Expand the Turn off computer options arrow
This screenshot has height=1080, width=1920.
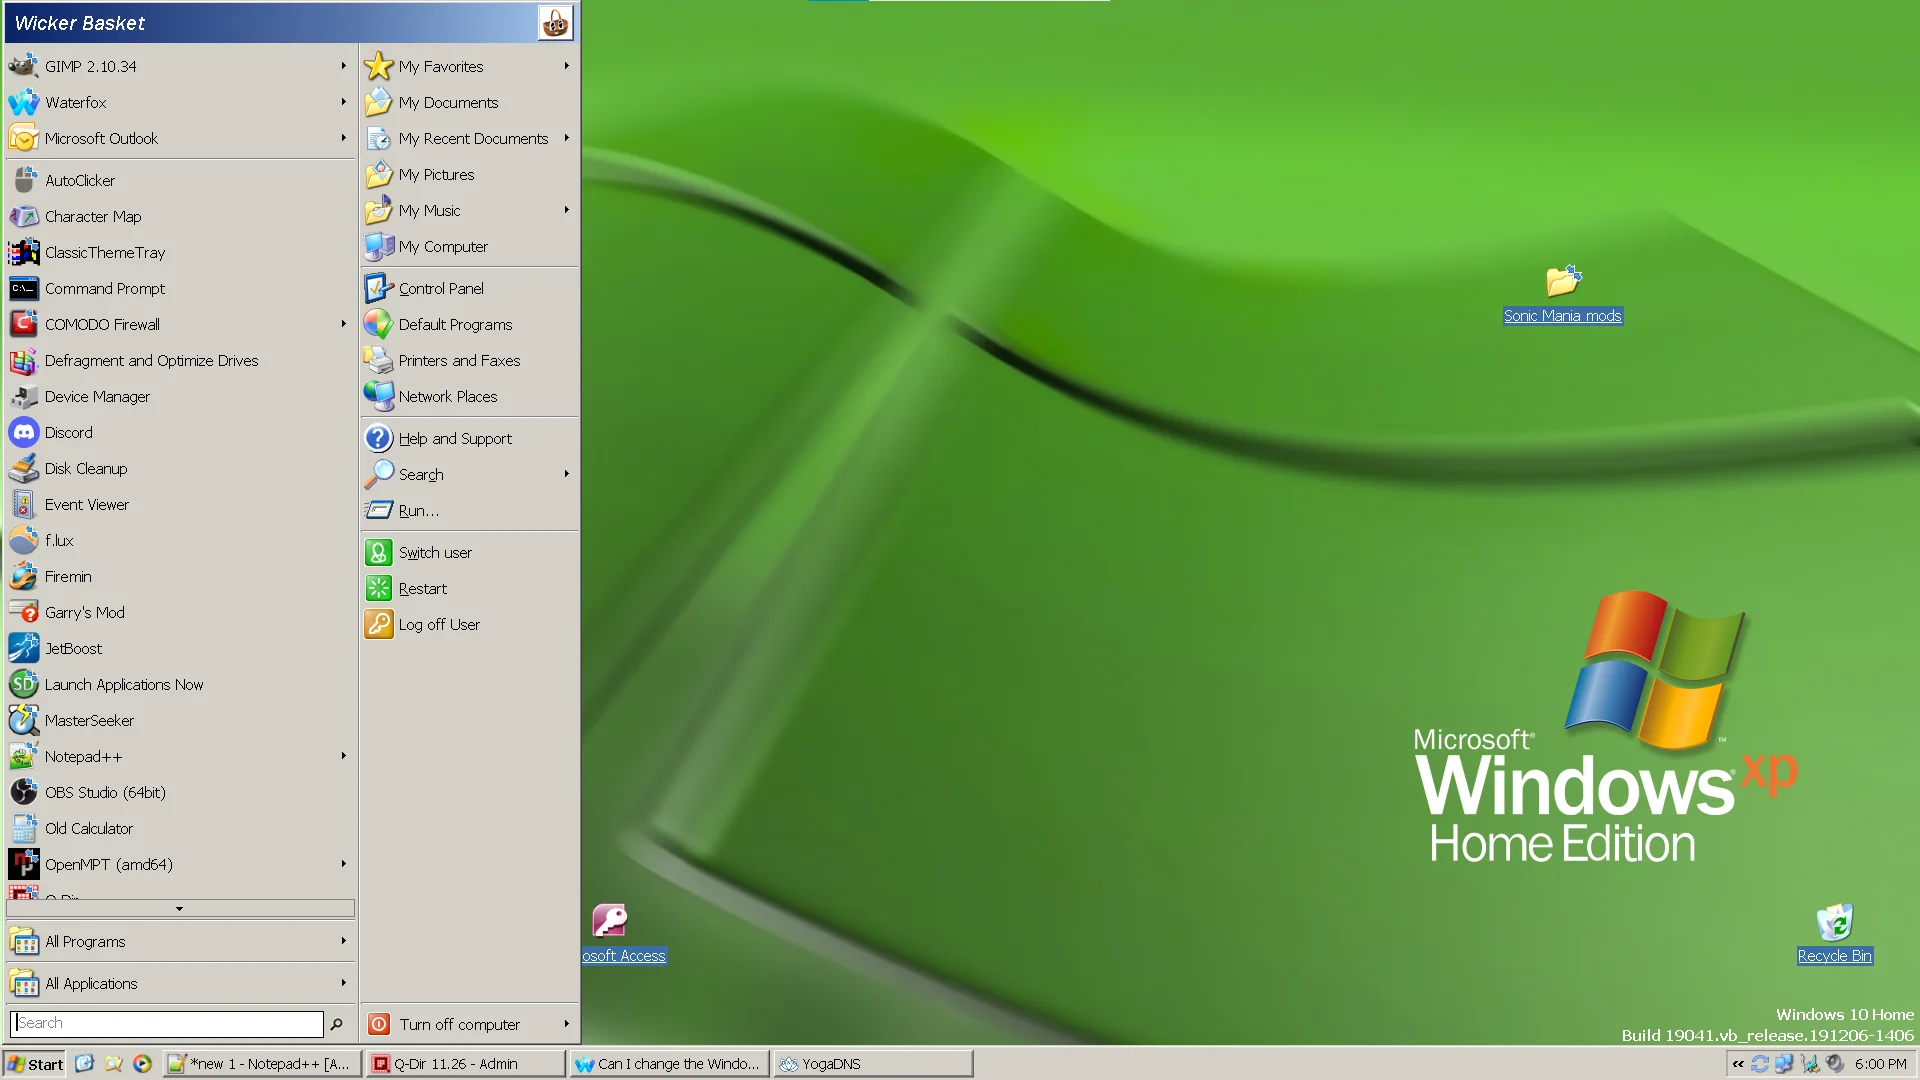pyautogui.click(x=566, y=1024)
